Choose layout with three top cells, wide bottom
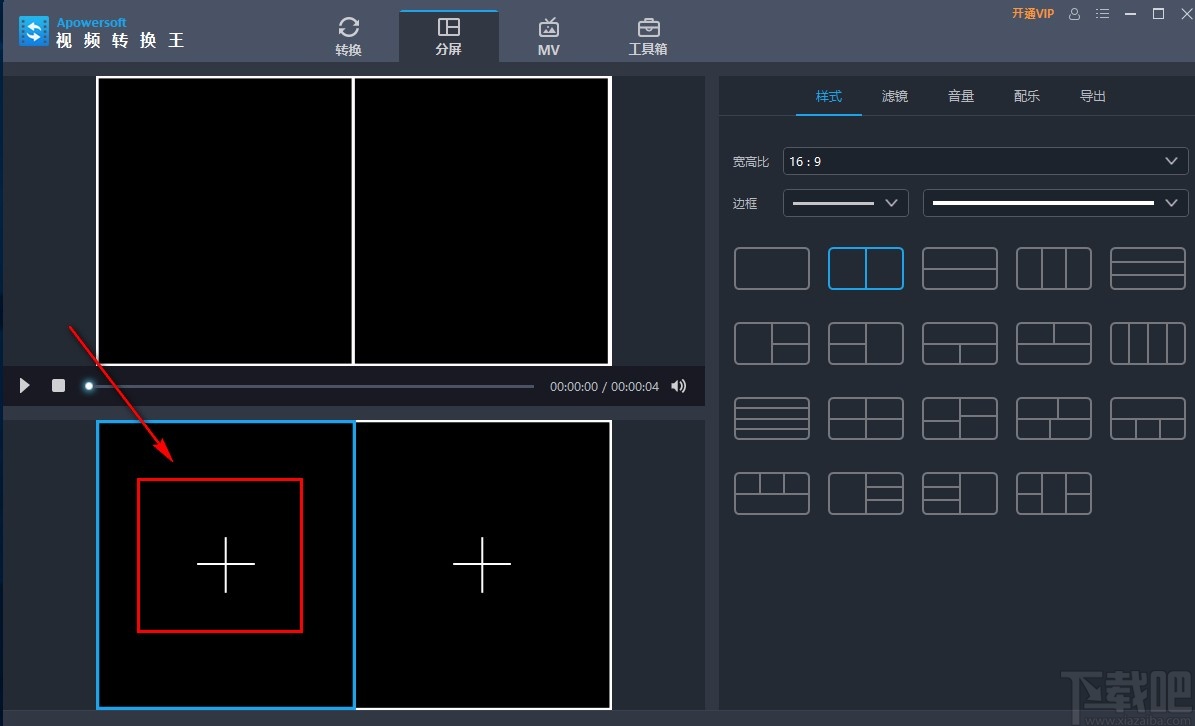1195x726 pixels. (x=771, y=494)
